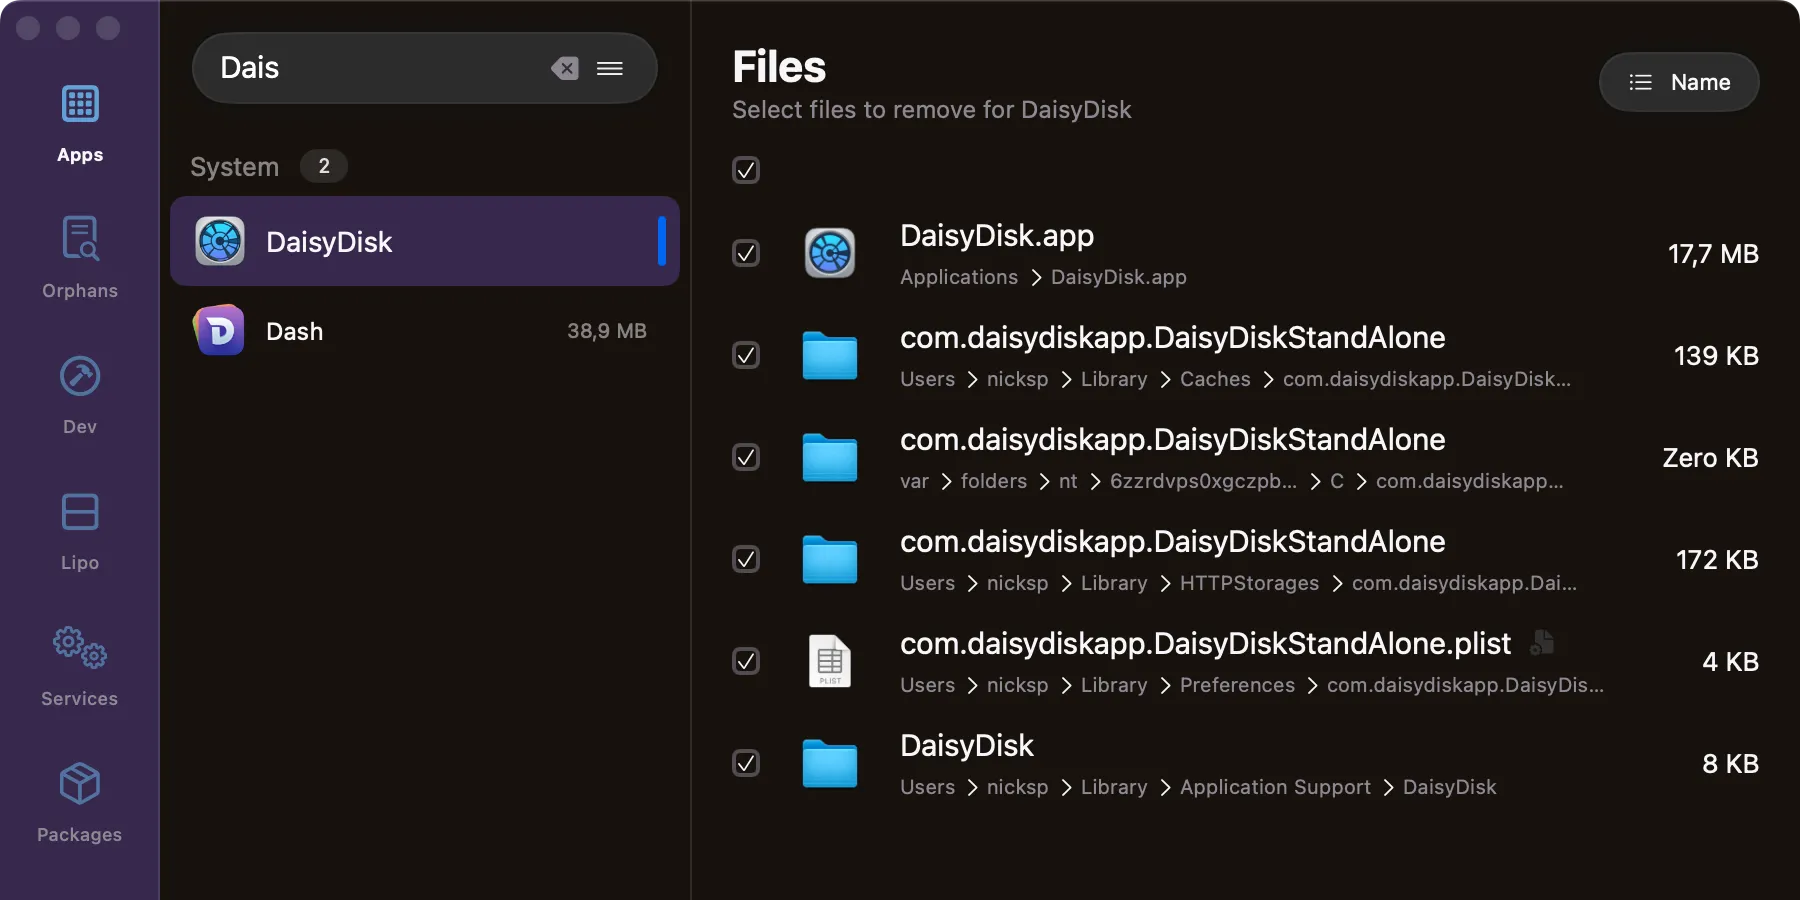Uncheck the DaisyDisk 8 KB folder checkbox

click(746, 763)
